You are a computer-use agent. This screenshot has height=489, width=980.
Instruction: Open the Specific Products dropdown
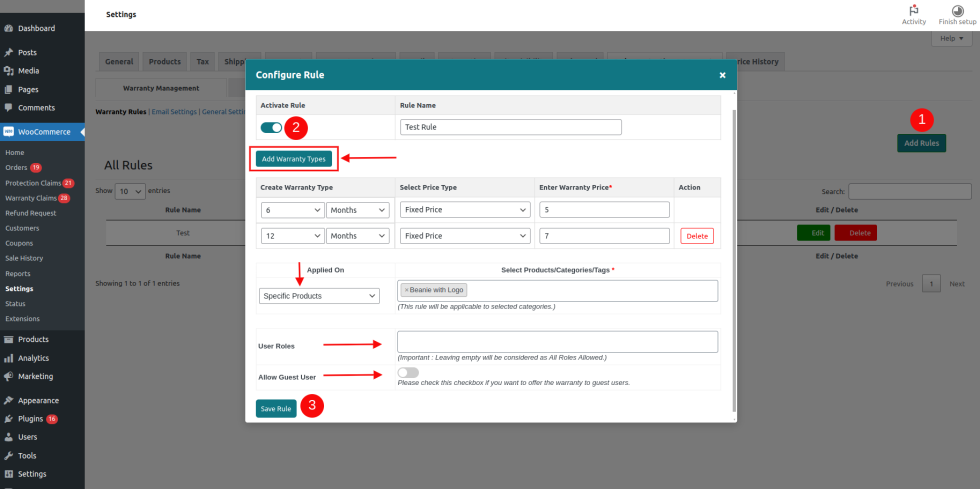tap(319, 296)
